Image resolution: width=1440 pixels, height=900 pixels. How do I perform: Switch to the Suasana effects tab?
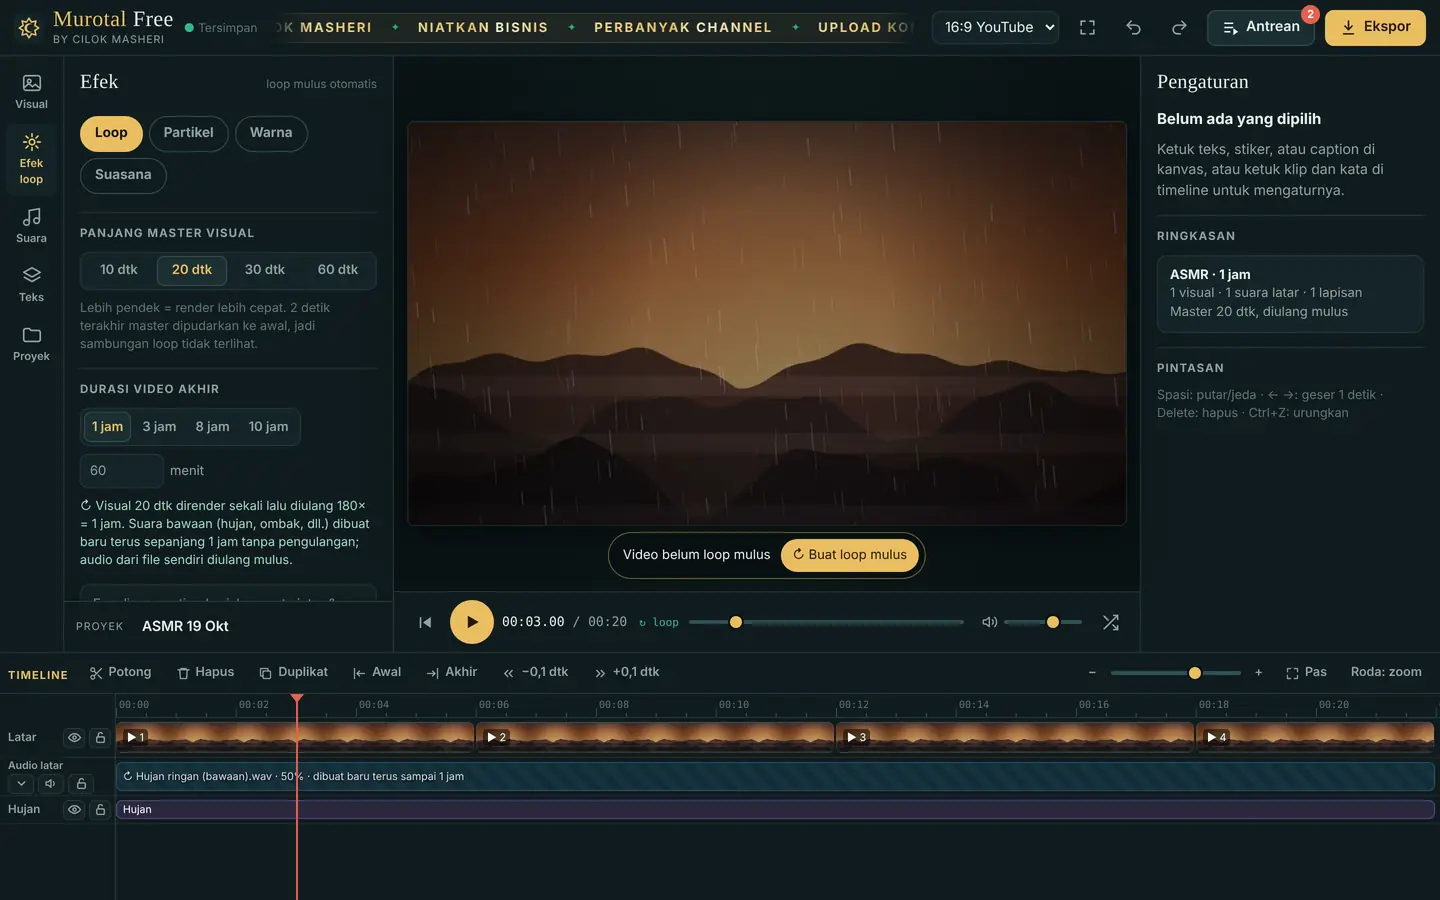(123, 175)
